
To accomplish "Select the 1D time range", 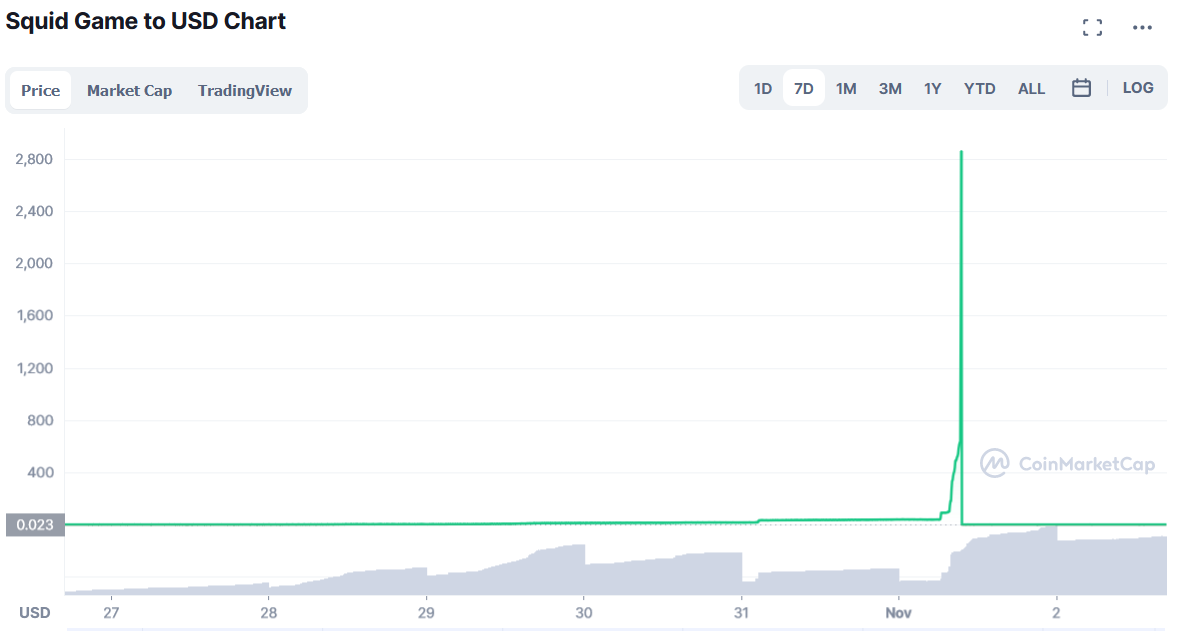I will [x=763, y=88].
